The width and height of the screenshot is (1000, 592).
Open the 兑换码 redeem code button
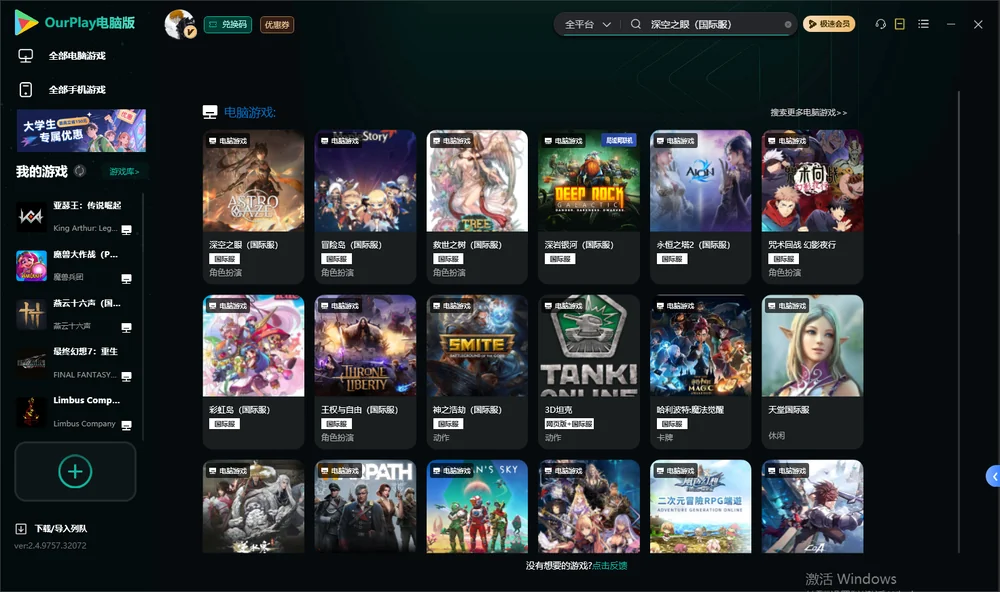coord(228,25)
